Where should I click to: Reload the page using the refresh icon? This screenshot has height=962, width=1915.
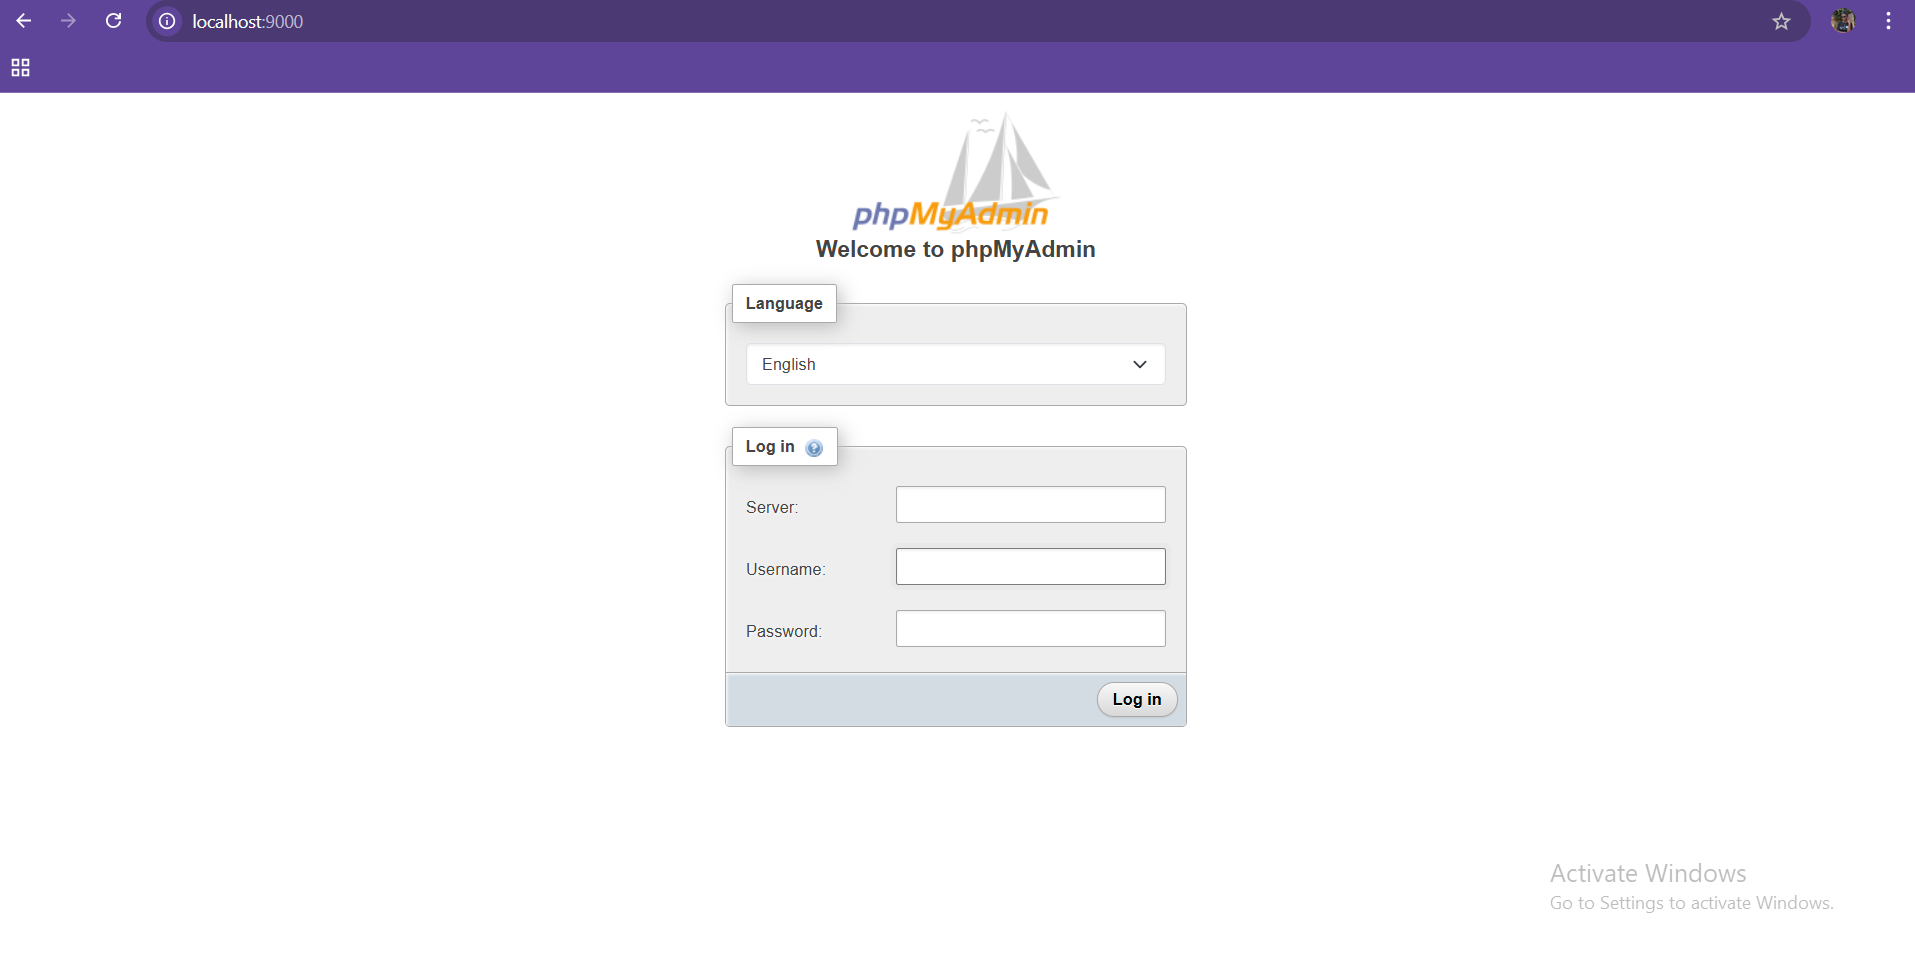113,20
